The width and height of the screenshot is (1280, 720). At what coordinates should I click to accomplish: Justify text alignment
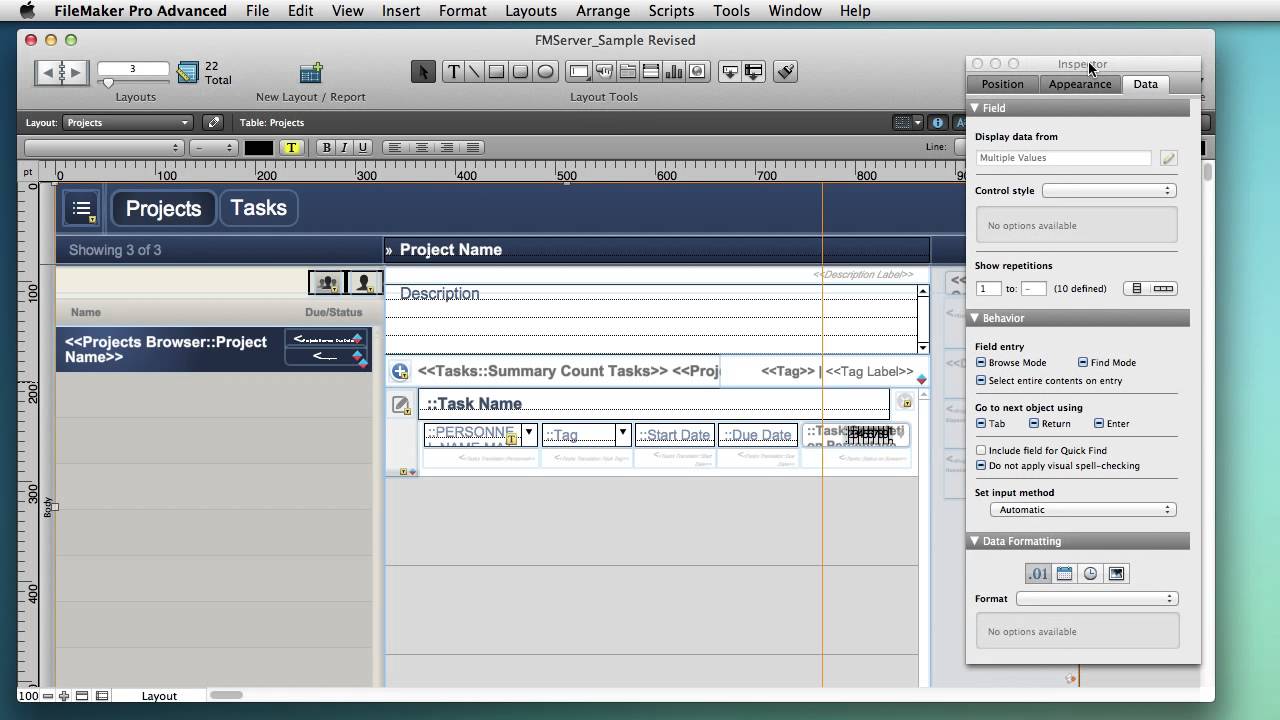pyautogui.click(x=473, y=147)
